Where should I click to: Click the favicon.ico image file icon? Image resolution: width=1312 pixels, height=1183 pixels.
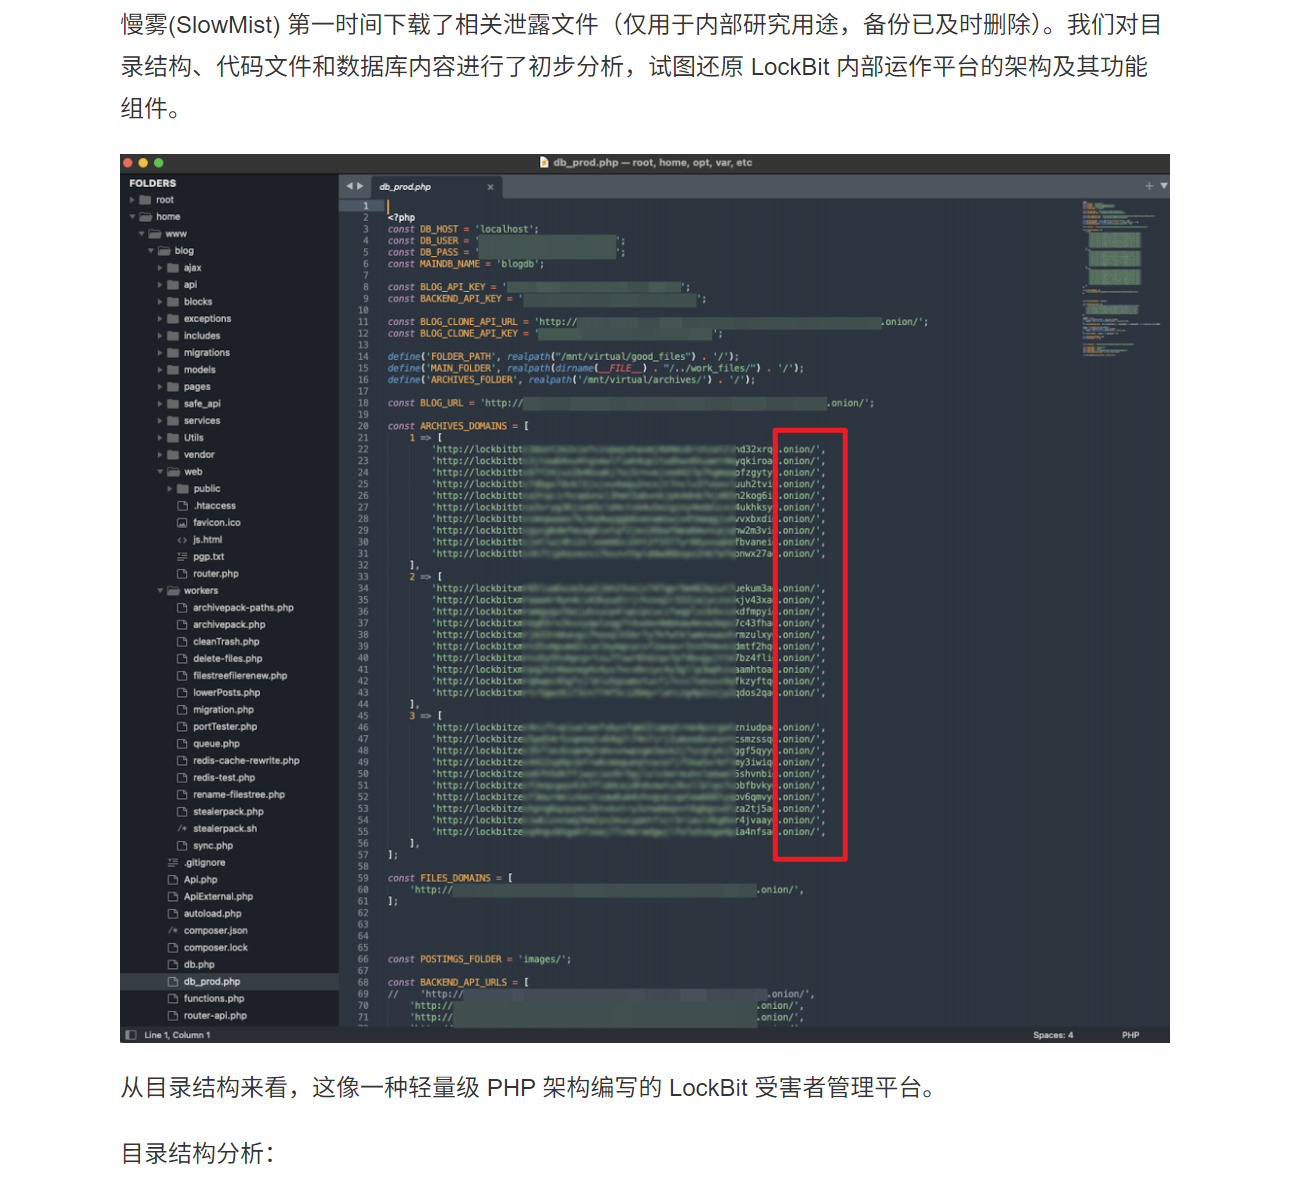[x=182, y=523]
